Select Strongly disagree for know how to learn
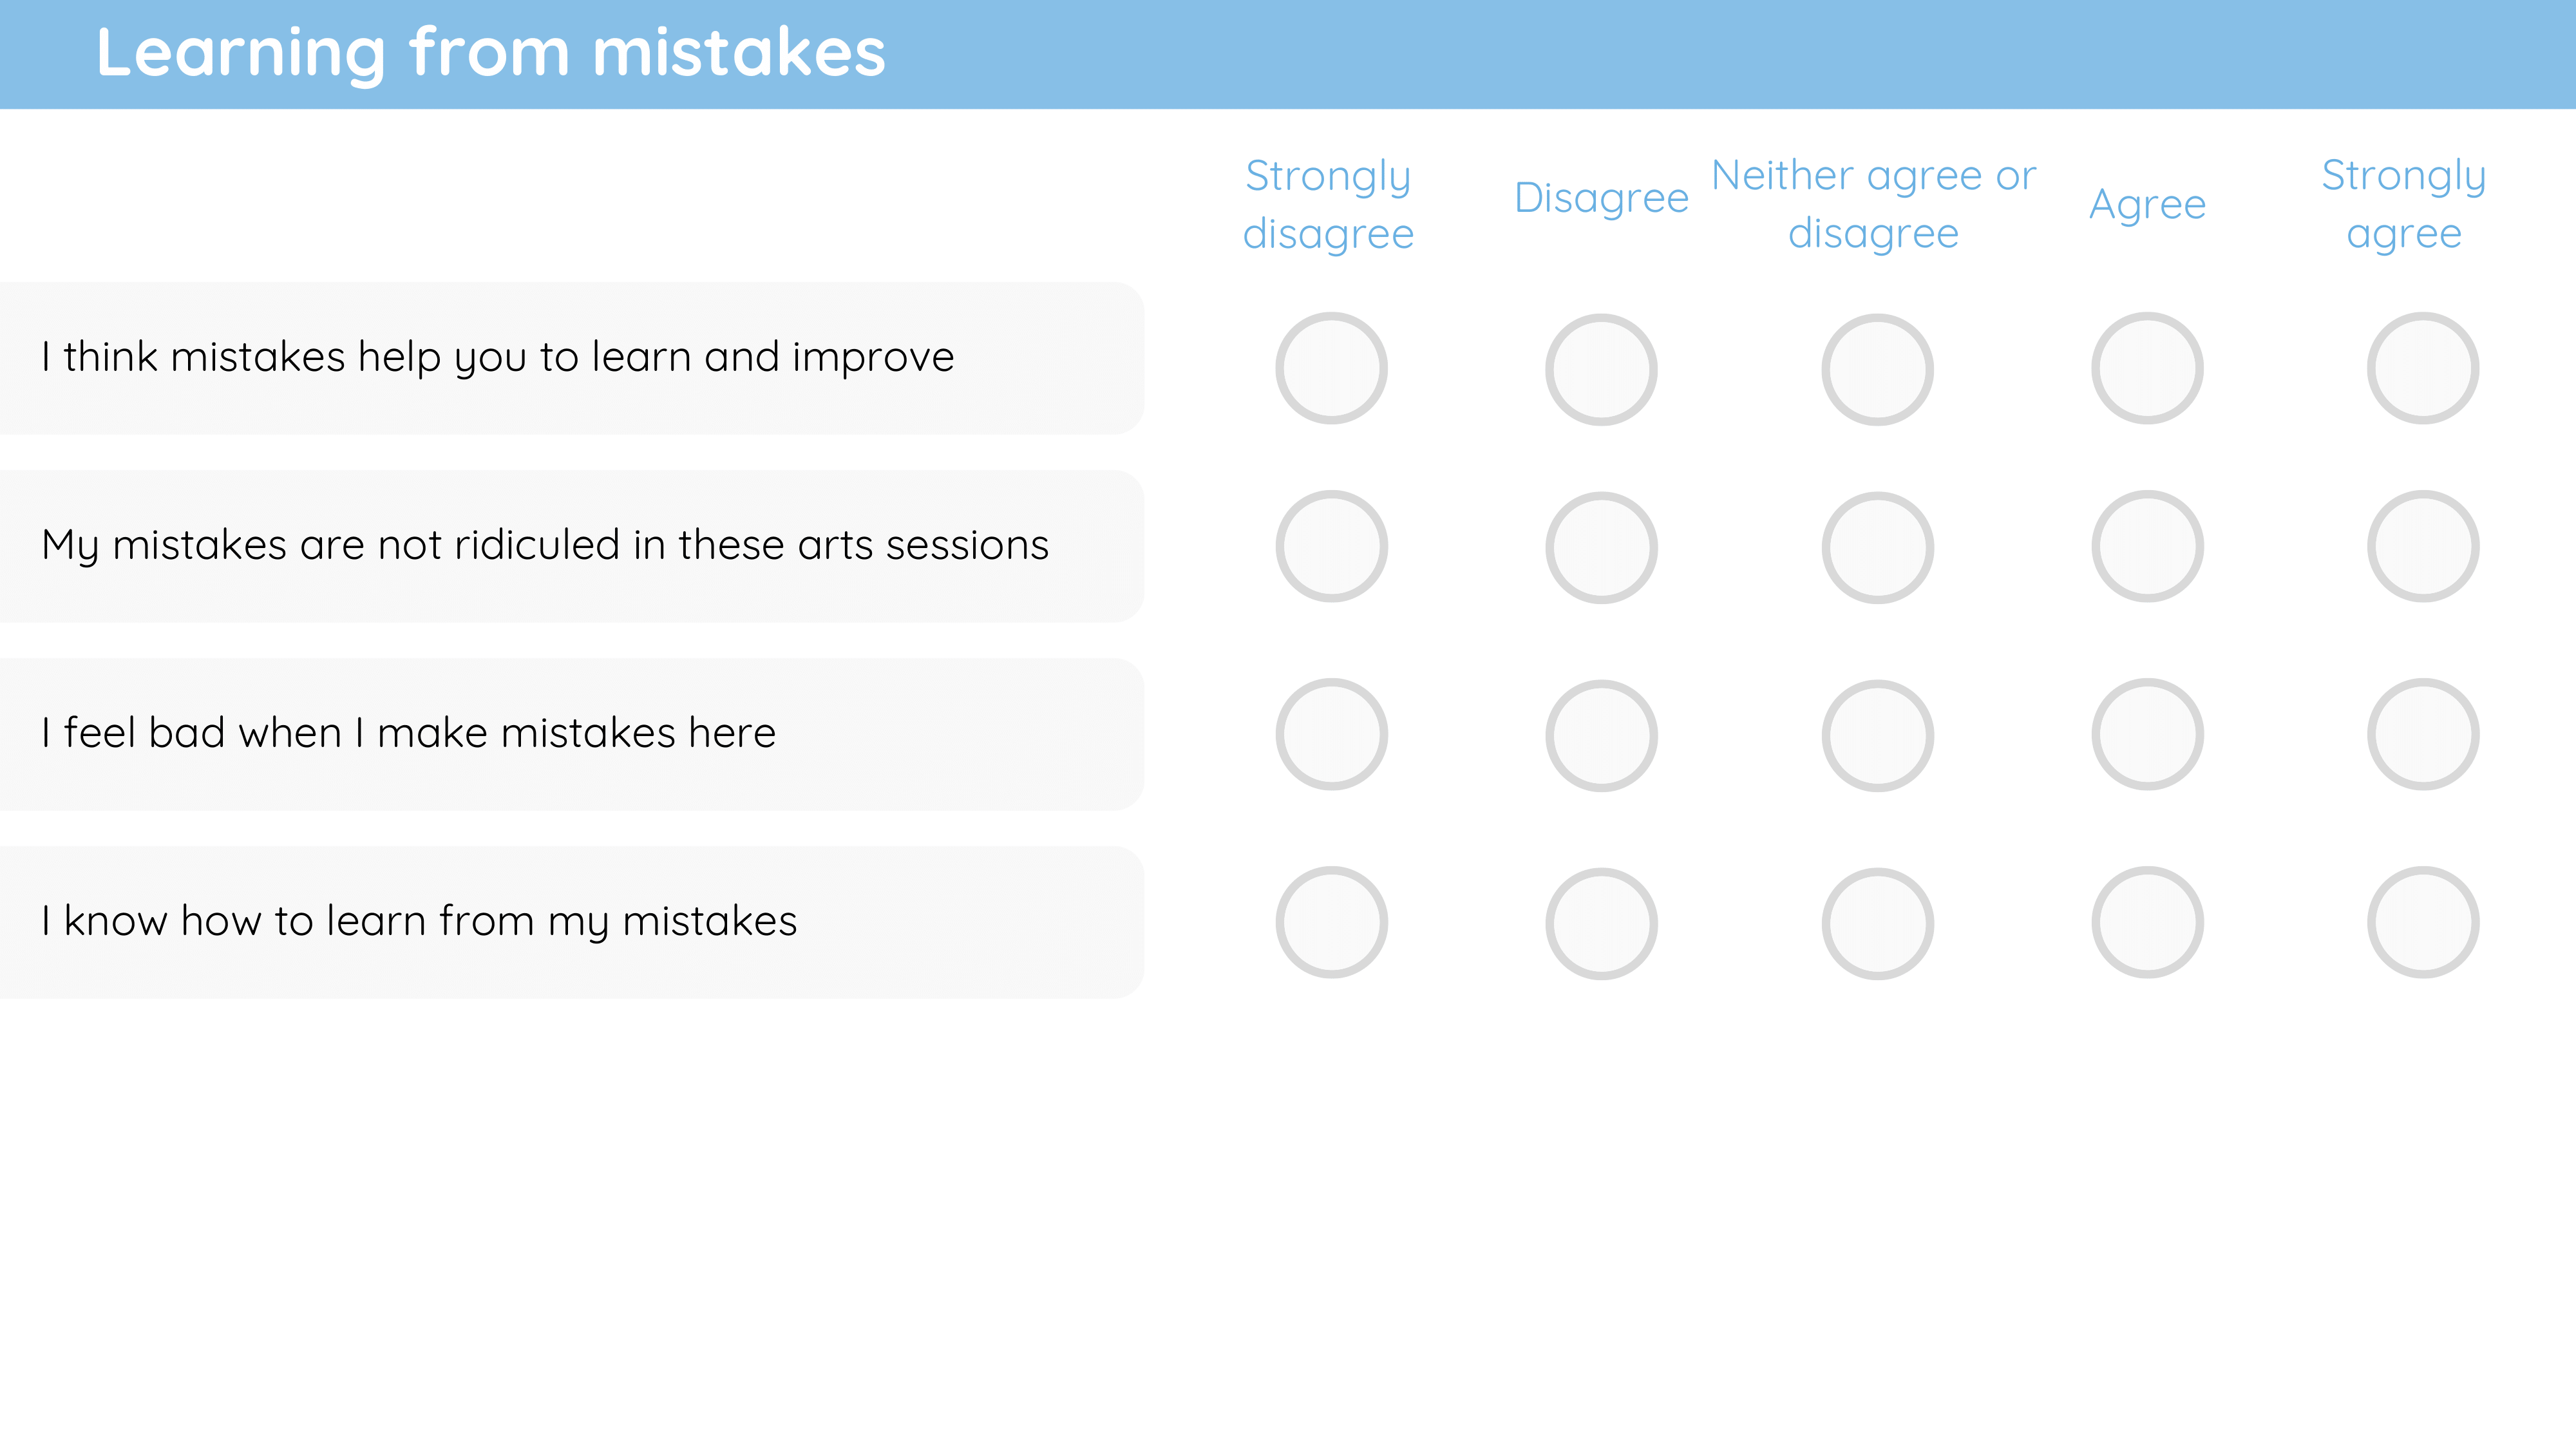This screenshot has width=2576, height=1449. pos(1331,922)
